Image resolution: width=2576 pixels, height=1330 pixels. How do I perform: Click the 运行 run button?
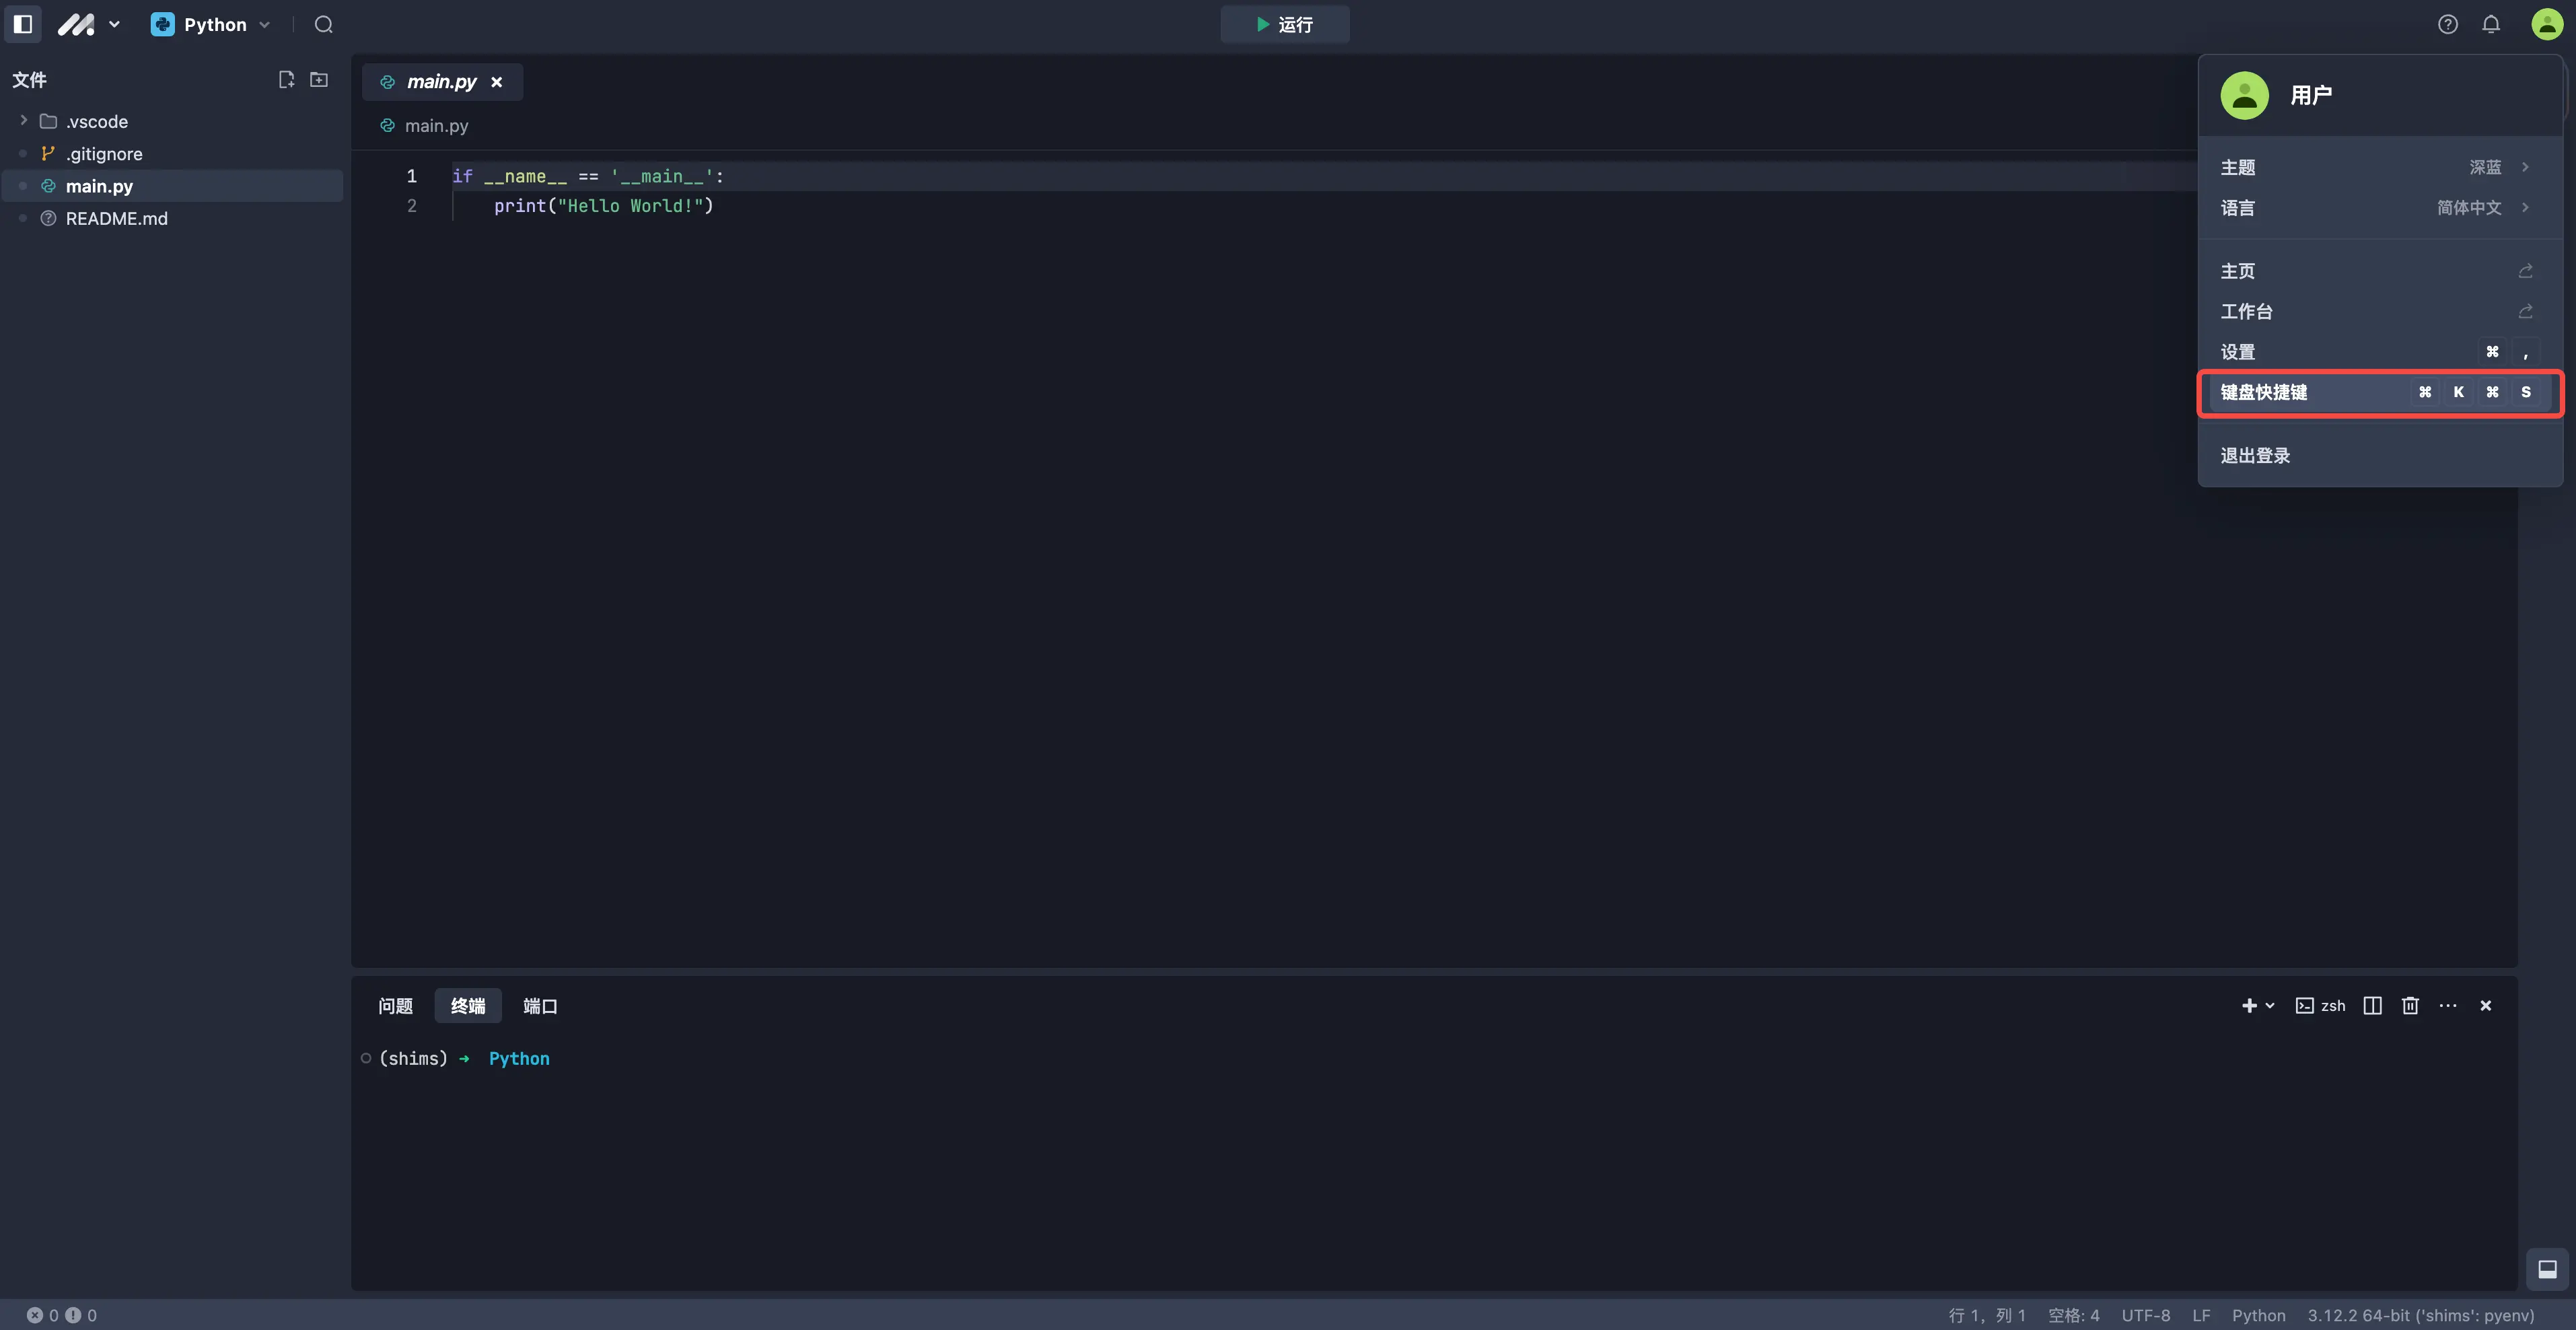point(1284,24)
